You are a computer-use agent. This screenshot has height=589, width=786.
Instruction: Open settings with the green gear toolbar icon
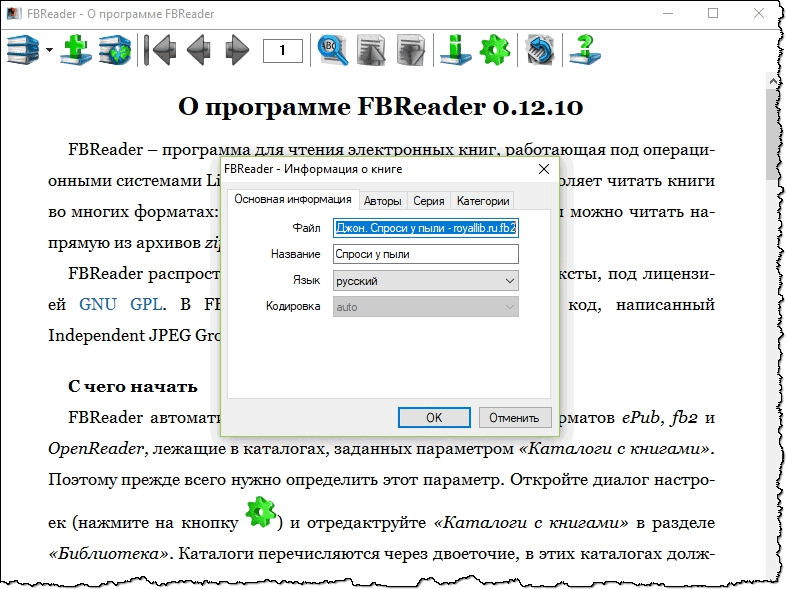tap(495, 50)
